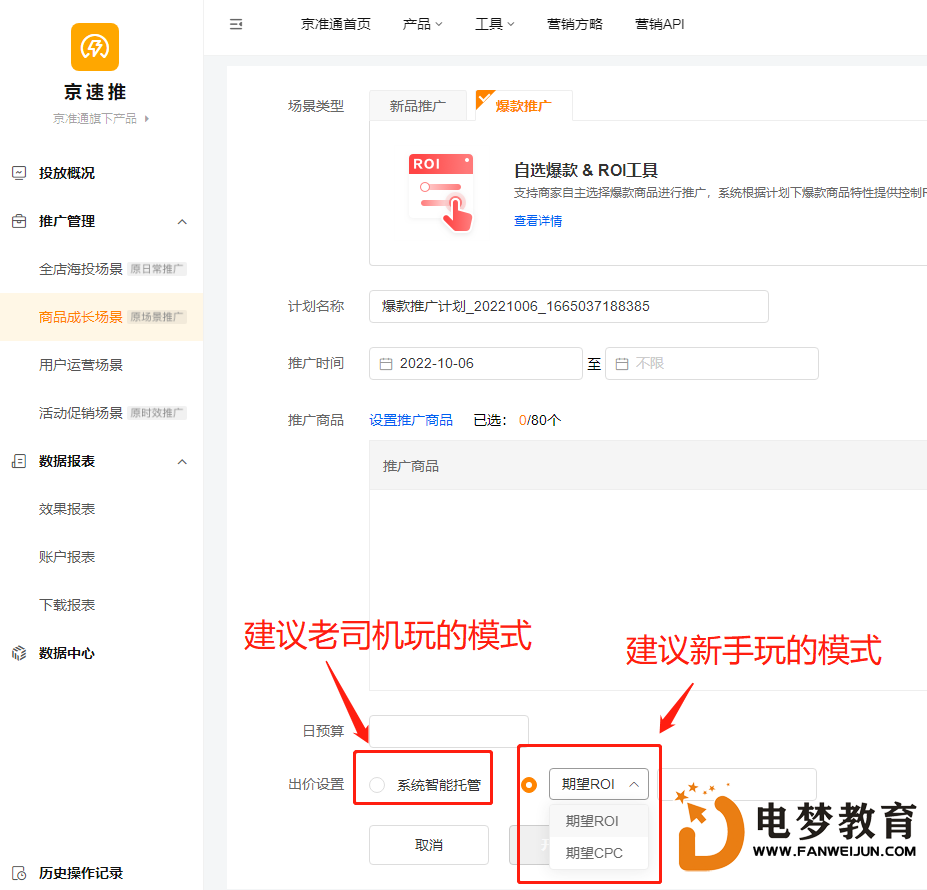Image resolution: width=927 pixels, height=890 pixels.
Task: Go to 京准通首页
Action: tap(336, 24)
